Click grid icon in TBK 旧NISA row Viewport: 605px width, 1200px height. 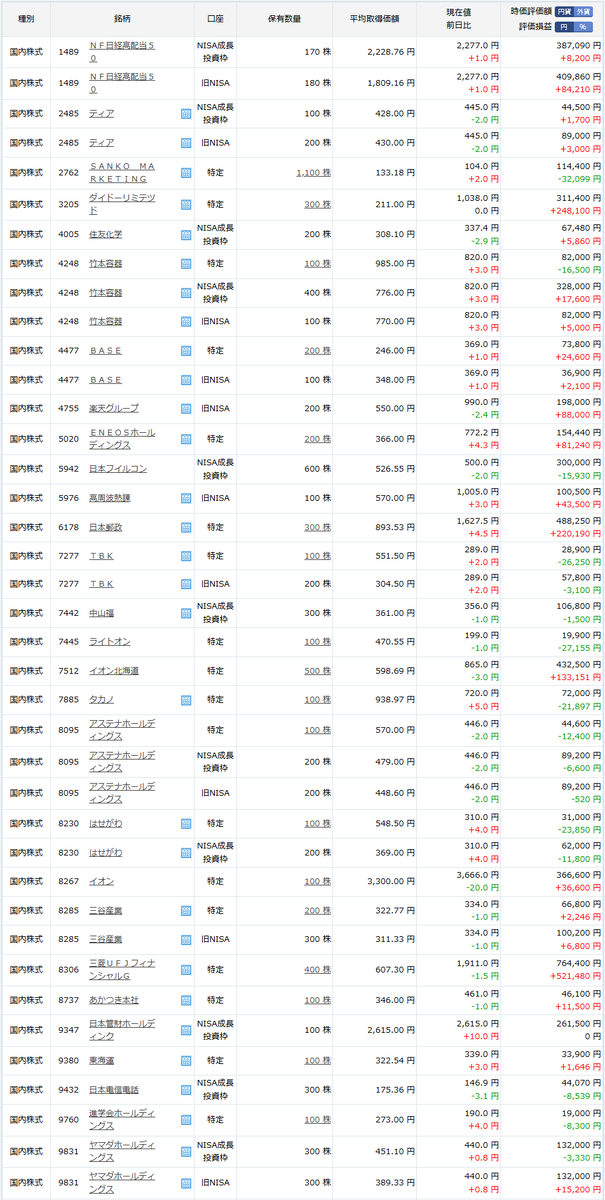point(186,583)
